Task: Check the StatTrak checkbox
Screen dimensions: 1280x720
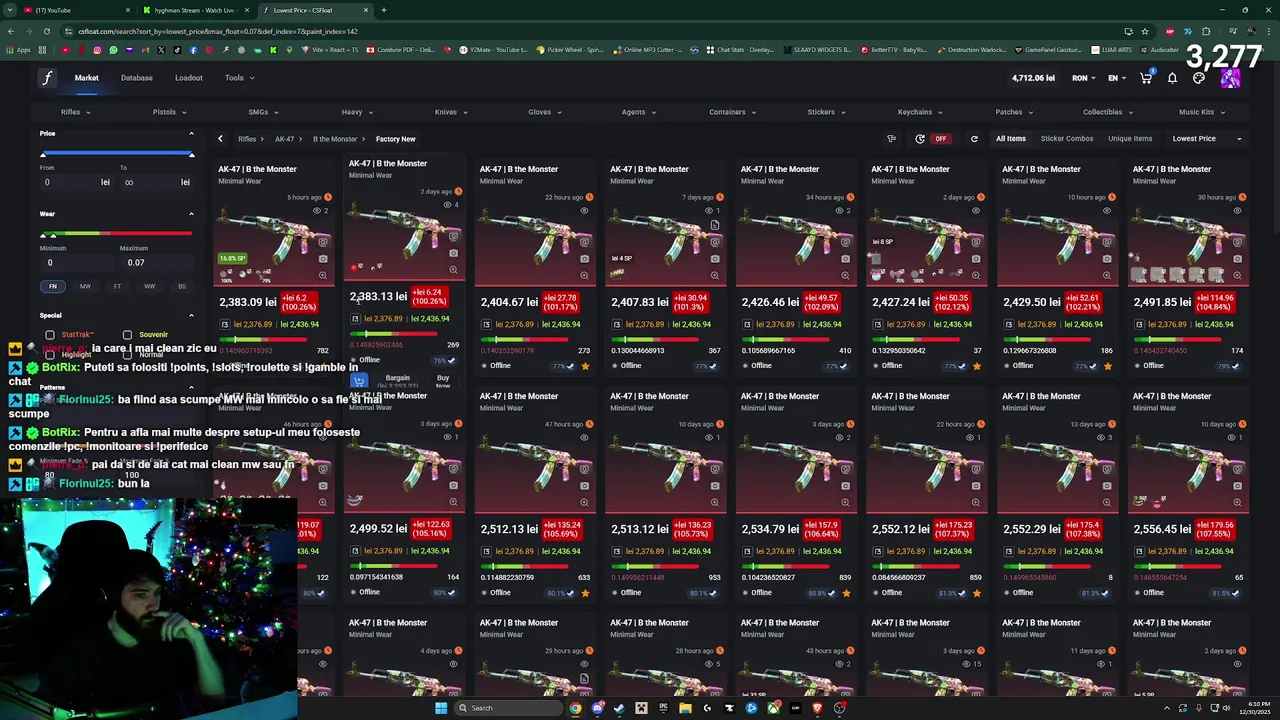Action: [50, 335]
